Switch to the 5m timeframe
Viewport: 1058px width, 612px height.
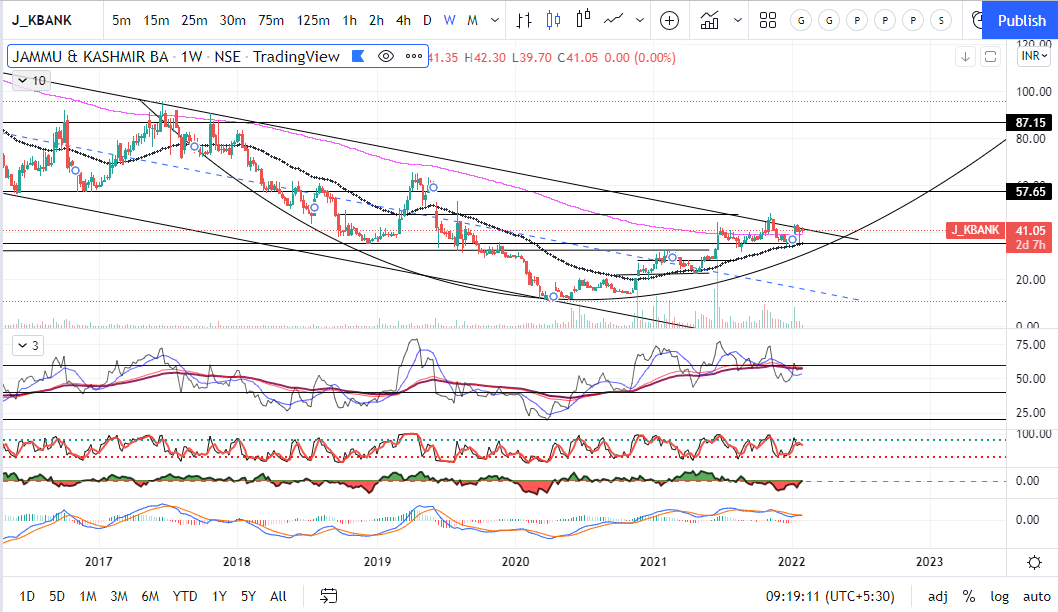pos(121,20)
